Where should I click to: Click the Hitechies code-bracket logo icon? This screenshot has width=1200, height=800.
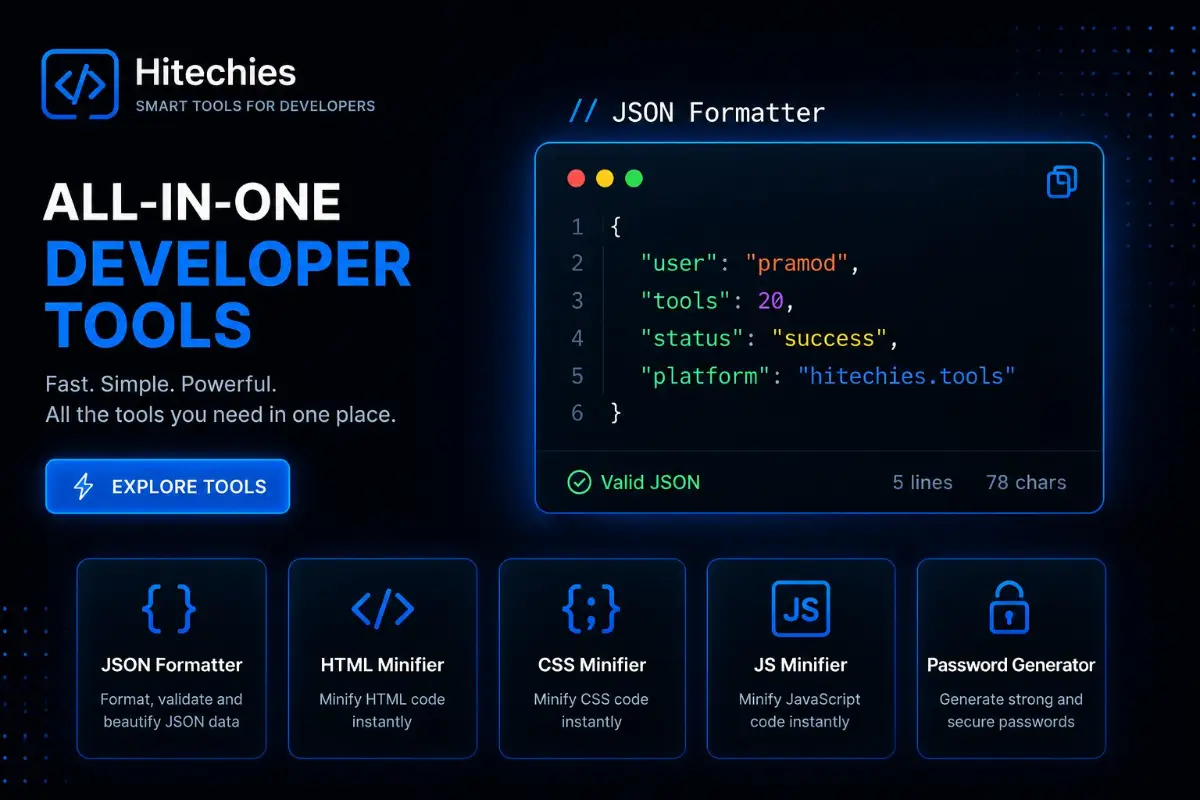point(80,85)
